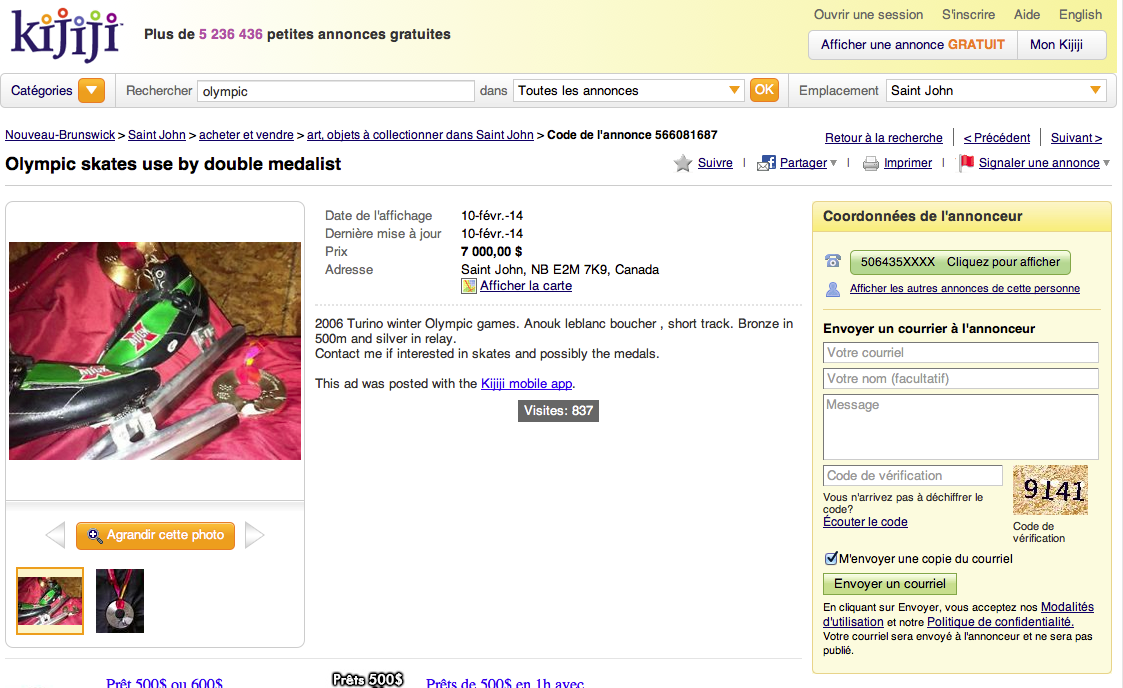This screenshot has width=1123, height=688.
Task: Click the star icon beside Suivre
Action: [683, 163]
